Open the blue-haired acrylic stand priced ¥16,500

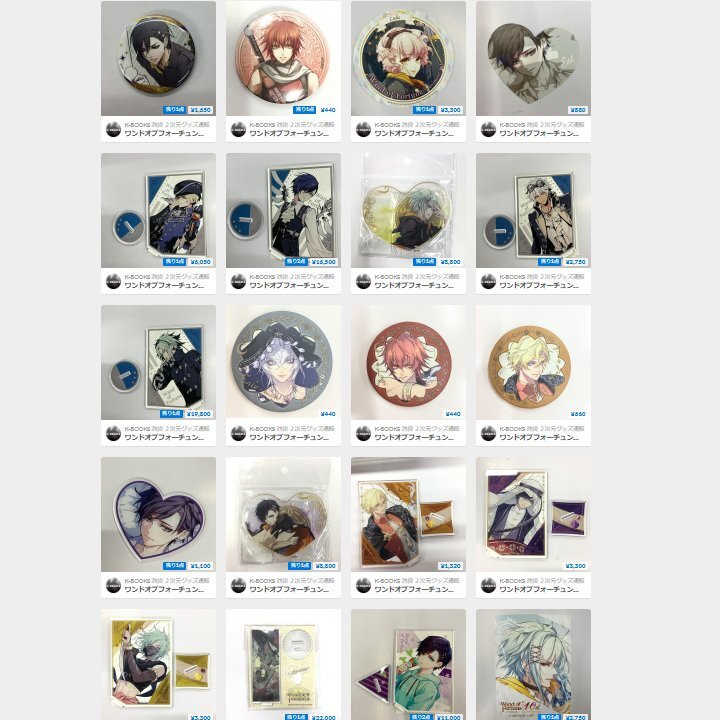(283, 210)
